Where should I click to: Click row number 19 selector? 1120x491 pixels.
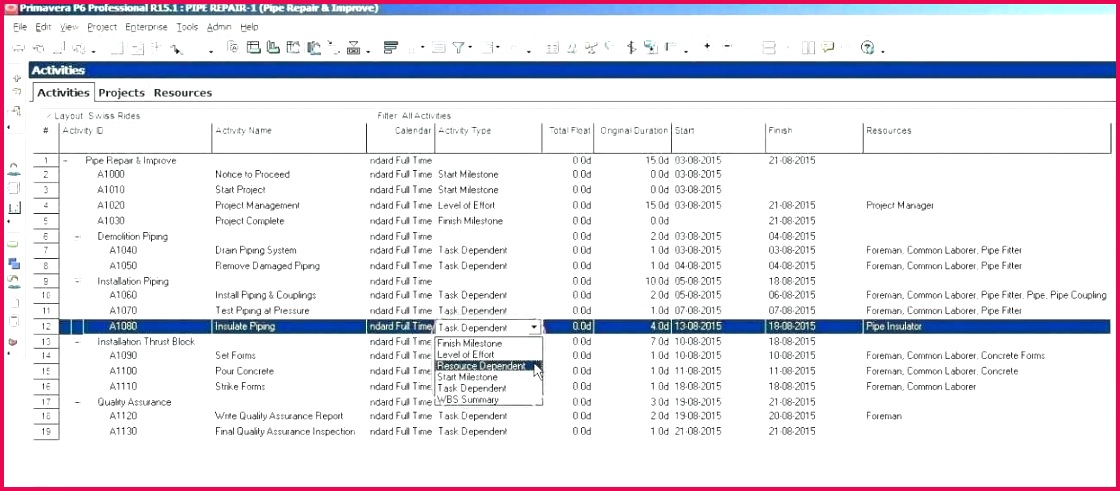46,432
